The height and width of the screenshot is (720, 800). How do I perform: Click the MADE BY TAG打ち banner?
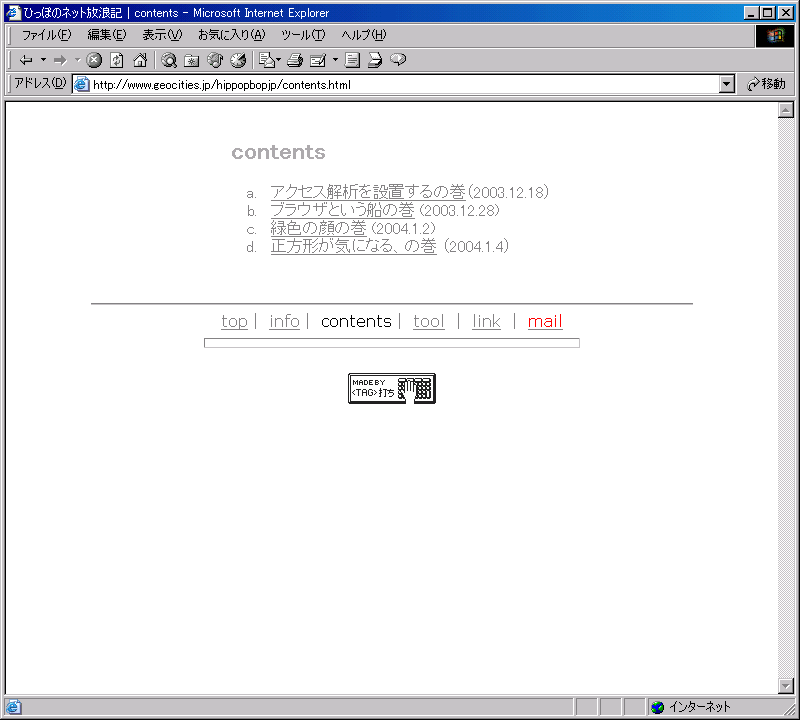(392, 388)
